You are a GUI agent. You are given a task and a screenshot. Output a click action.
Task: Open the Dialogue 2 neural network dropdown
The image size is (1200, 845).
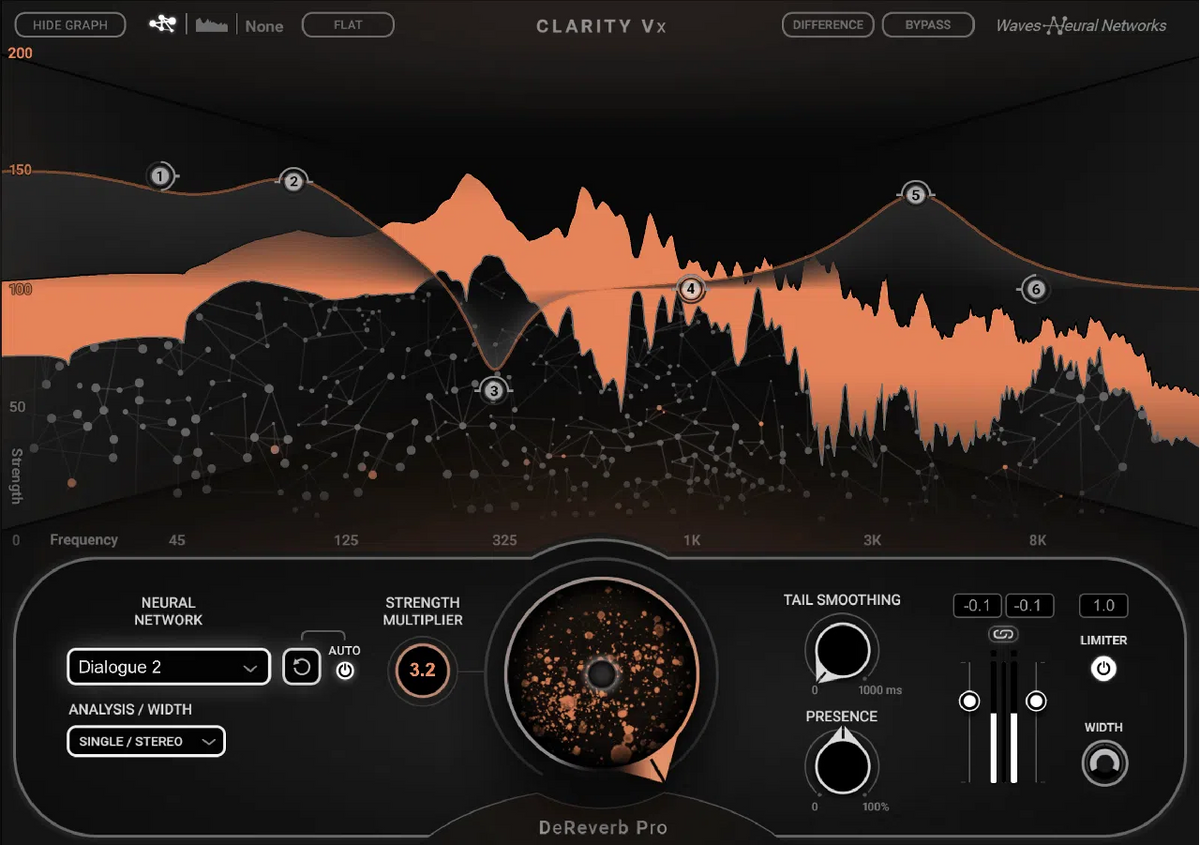pos(168,666)
